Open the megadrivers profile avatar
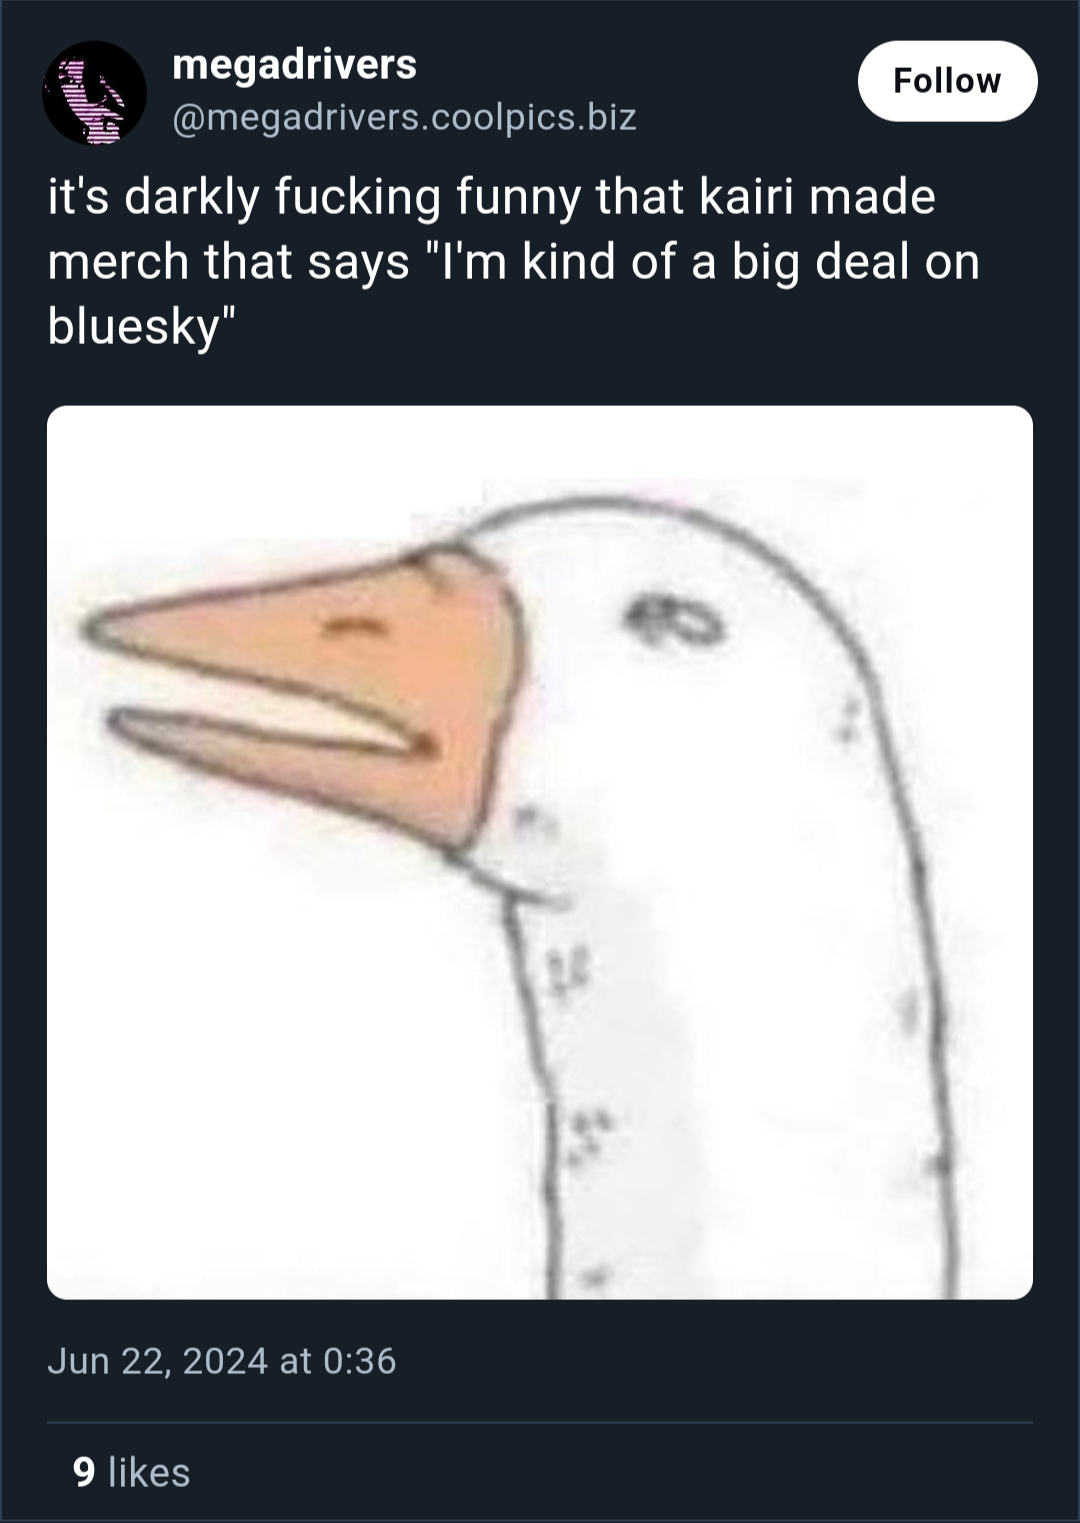Viewport: 1080px width, 1523px height. [95, 93]
